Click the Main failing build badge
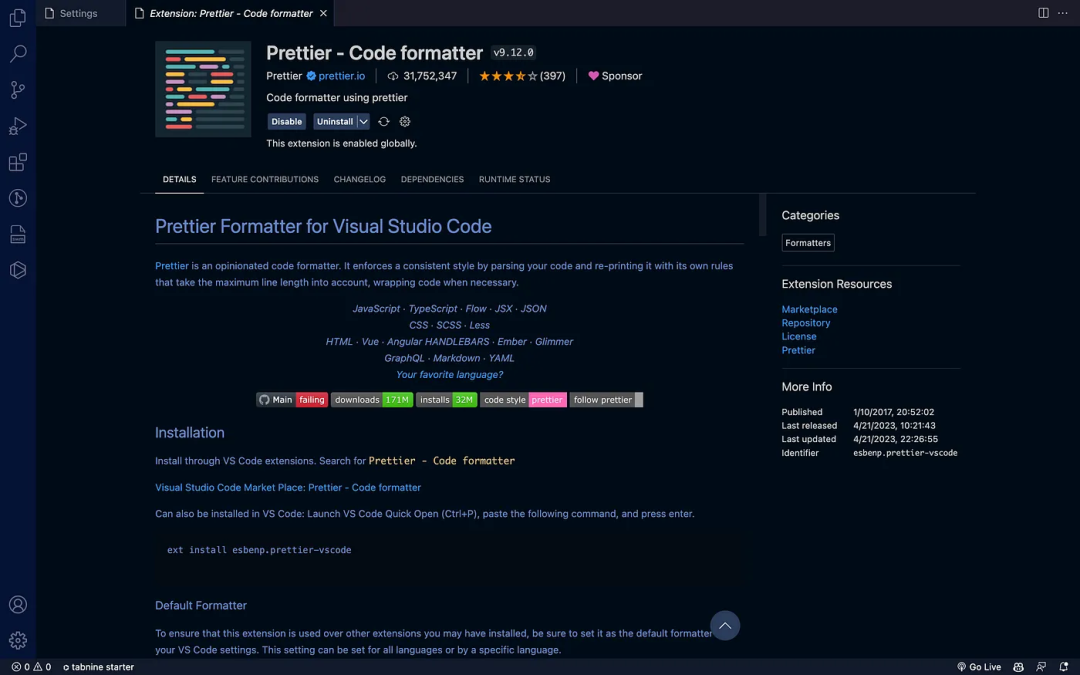The image size is (1080, 675). (x=291, y=399)
